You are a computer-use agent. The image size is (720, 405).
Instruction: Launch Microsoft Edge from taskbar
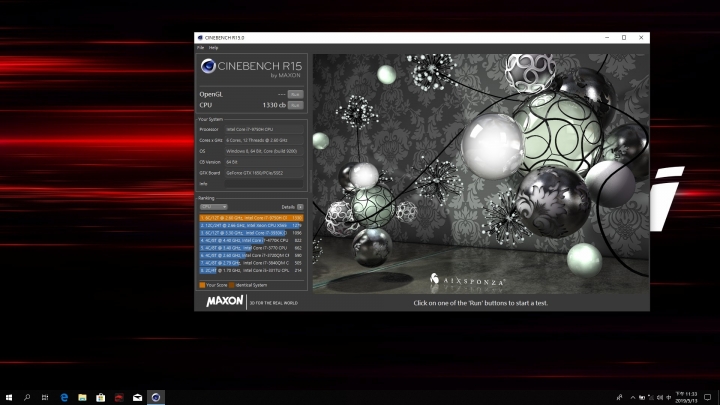click(x=64, y=397)
